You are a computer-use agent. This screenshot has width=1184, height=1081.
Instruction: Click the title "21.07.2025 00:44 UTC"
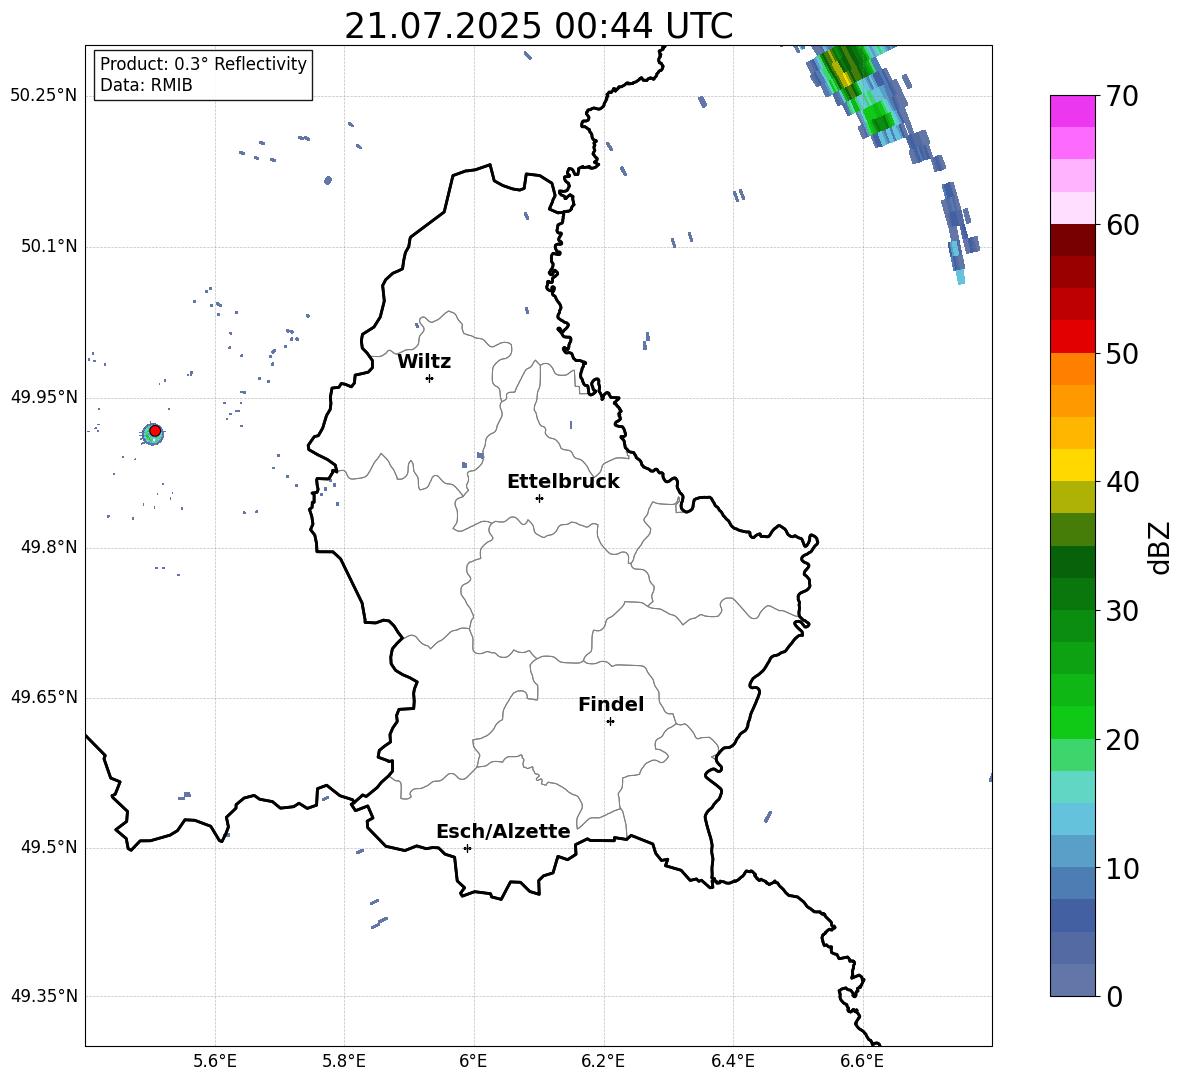pos(538,26)
